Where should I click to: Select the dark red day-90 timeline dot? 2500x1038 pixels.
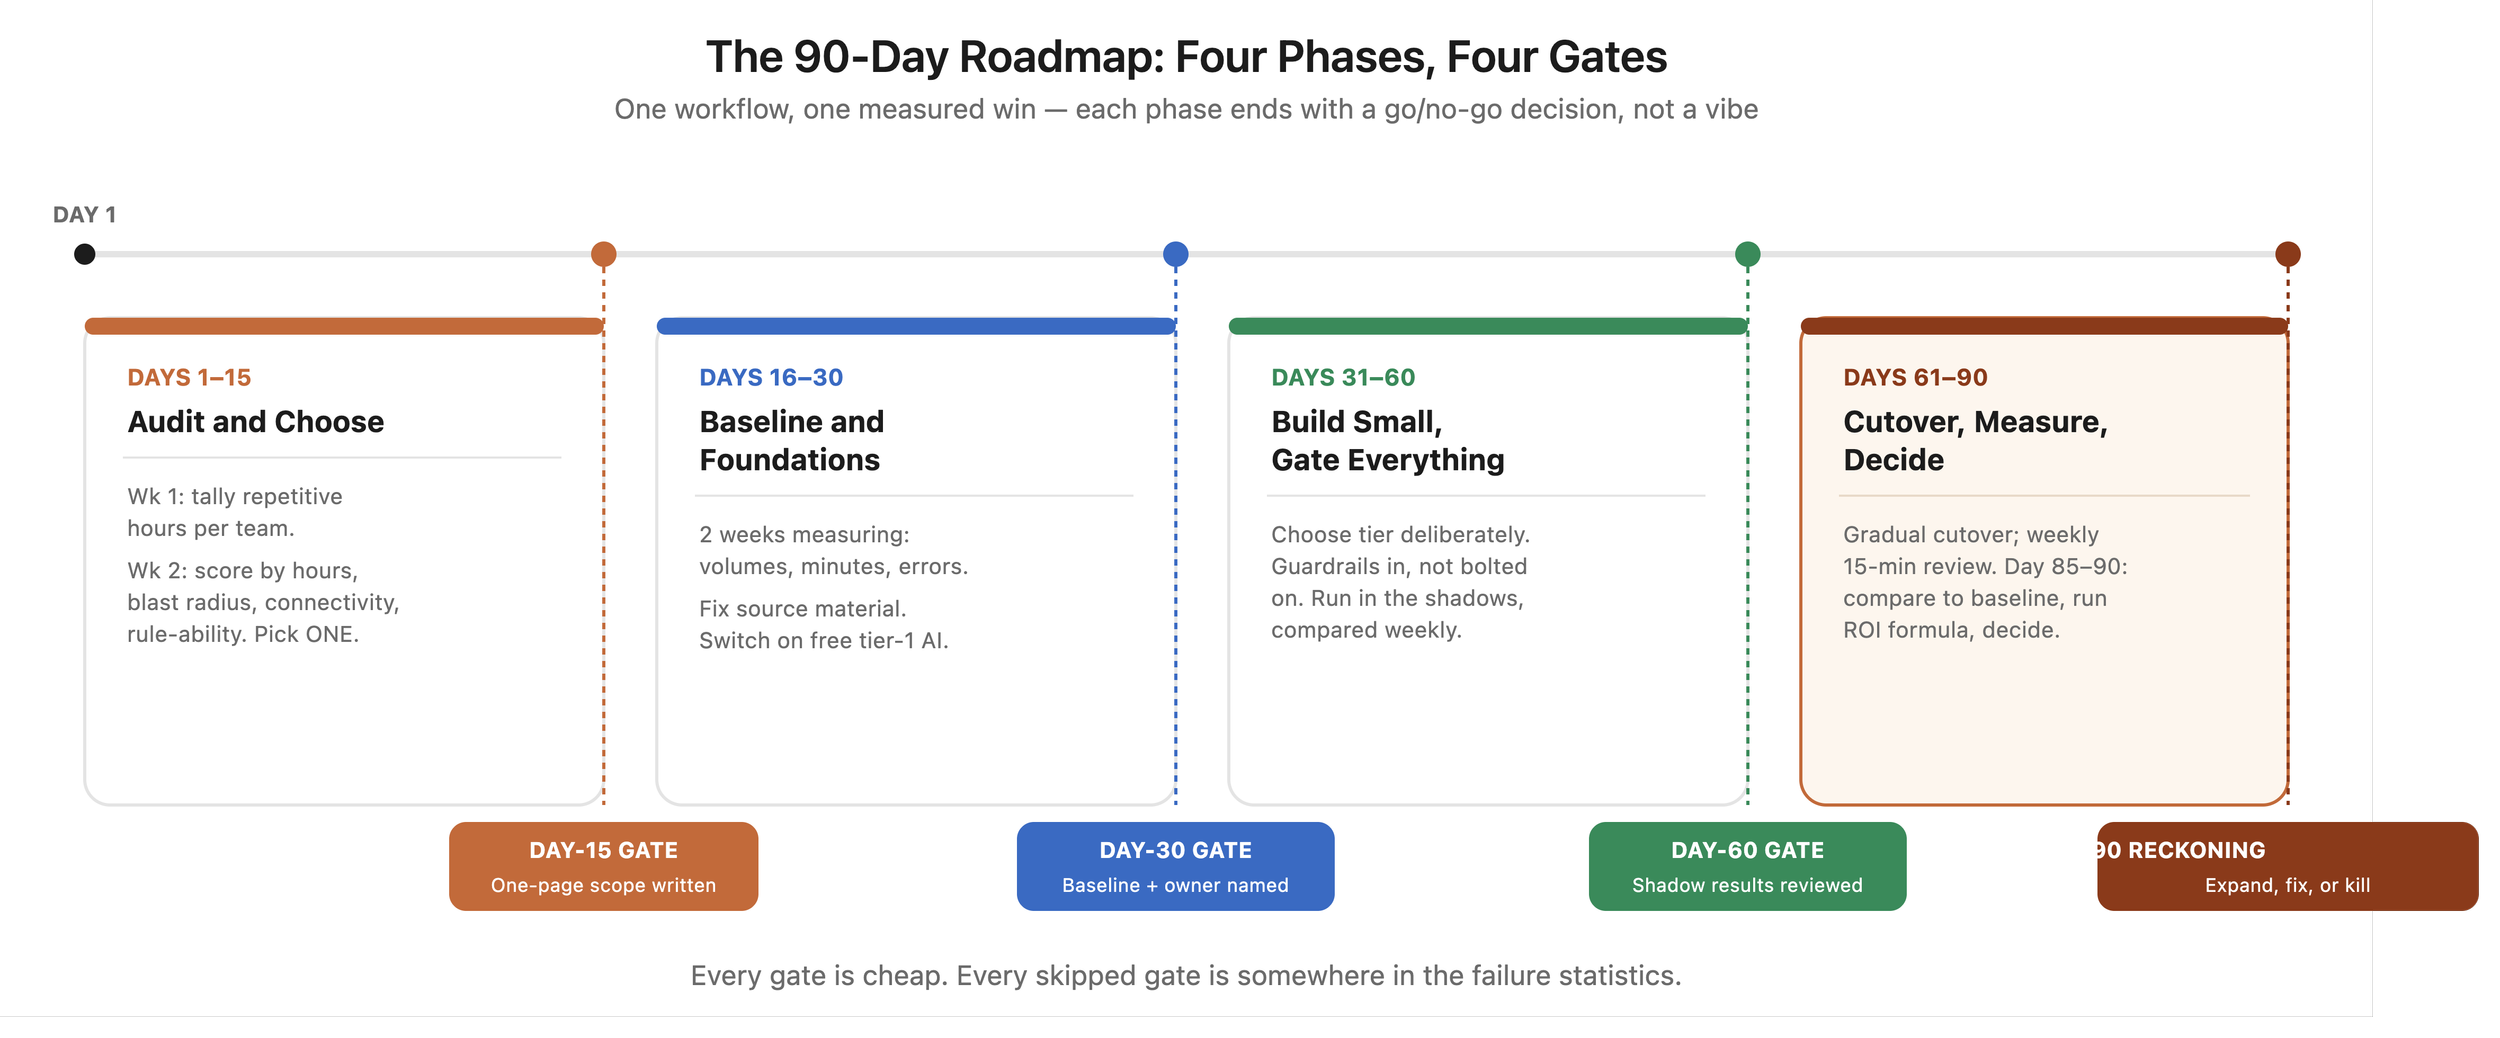click(2287, 254)
